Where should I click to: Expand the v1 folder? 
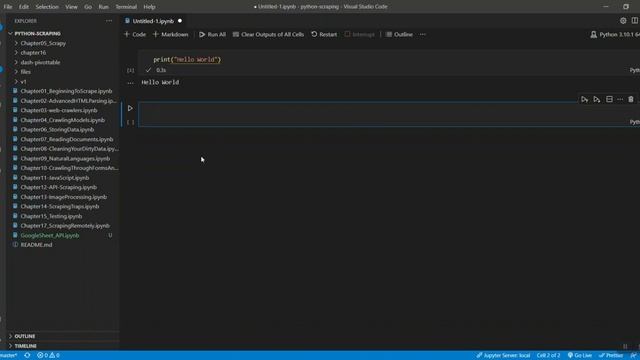23,82
